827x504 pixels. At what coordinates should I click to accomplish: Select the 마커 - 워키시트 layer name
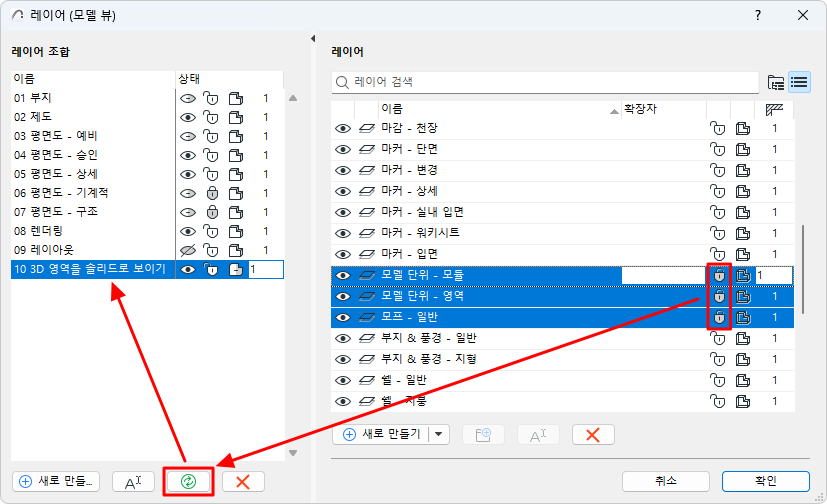tap(420, 233)
